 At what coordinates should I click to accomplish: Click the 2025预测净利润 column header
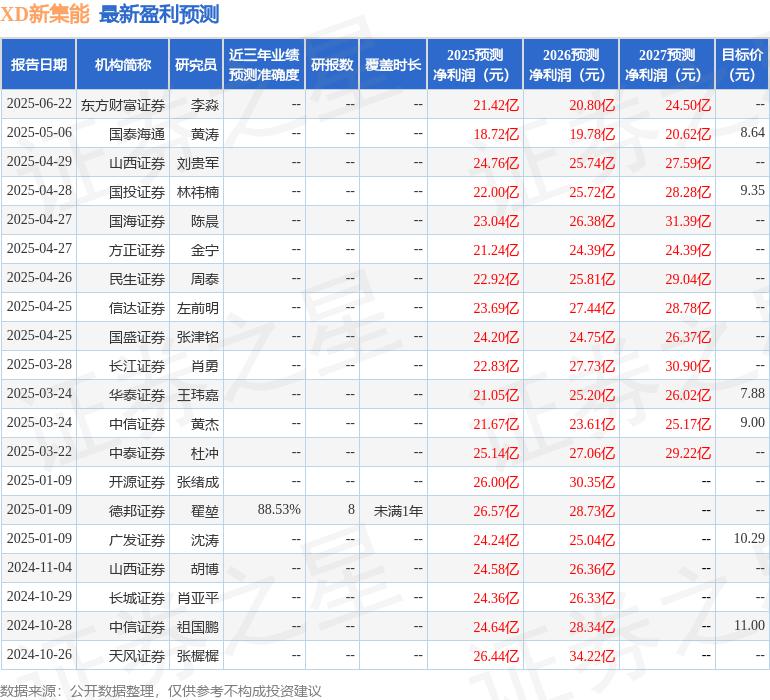pyautogui.click(x=475, y=64)
